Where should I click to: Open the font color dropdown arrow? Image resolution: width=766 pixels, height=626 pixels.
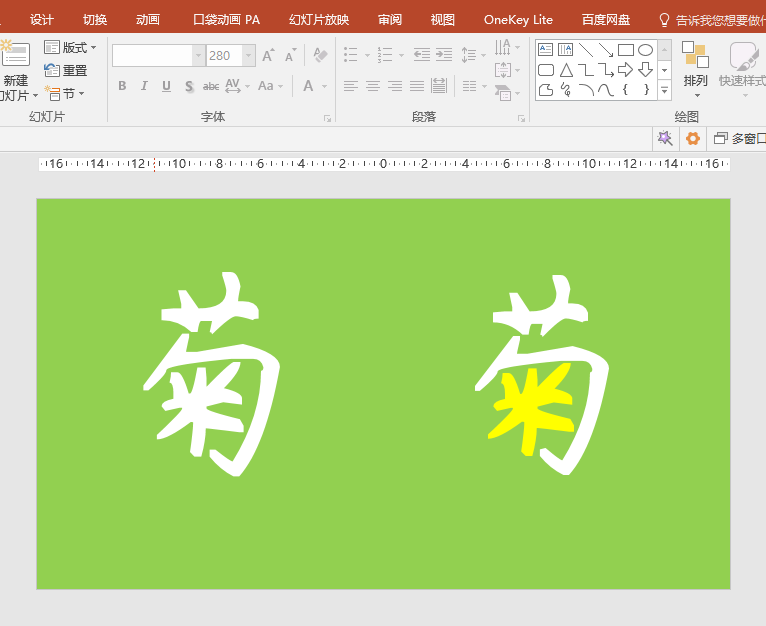[324, 86]
